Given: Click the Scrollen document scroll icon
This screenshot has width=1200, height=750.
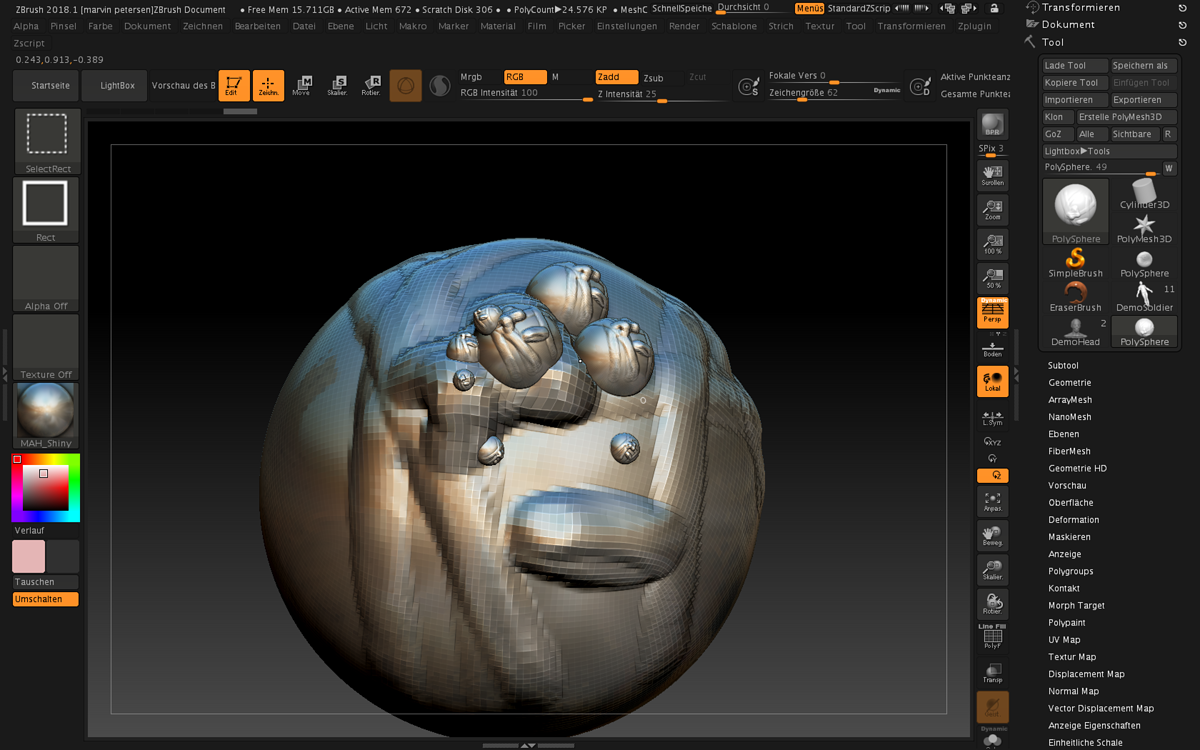Looking at the screenshot, I should (x=992, y=175).
